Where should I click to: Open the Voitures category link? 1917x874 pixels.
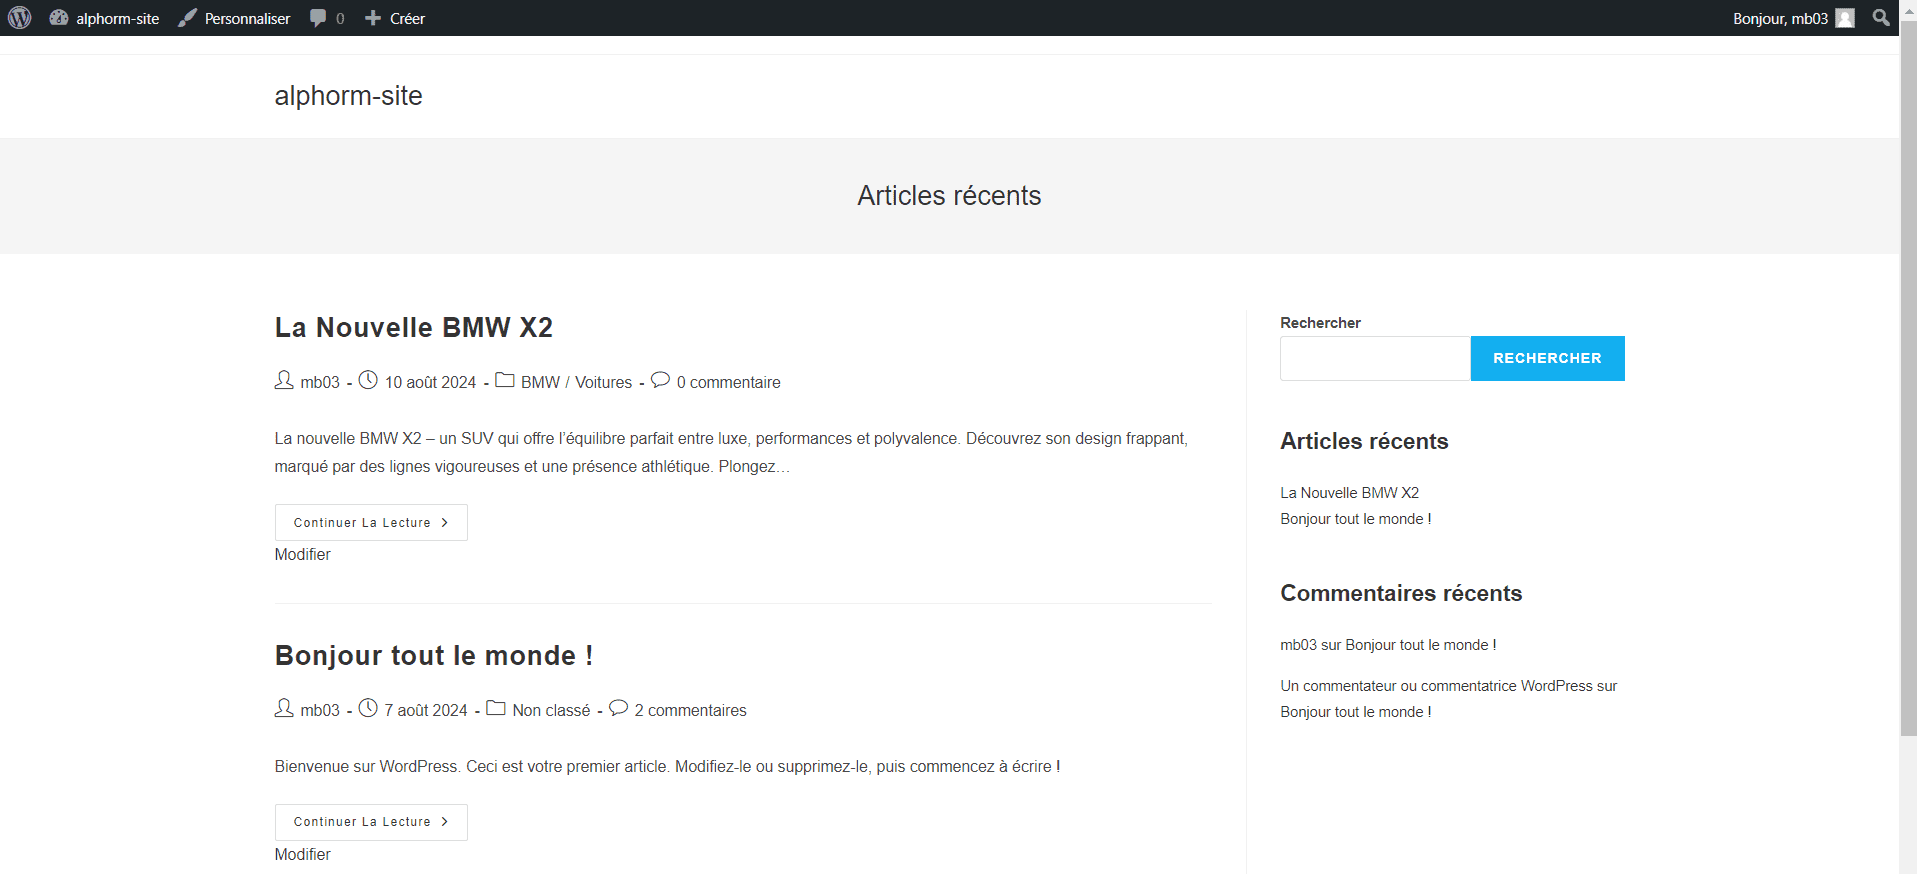click(603, 382)
